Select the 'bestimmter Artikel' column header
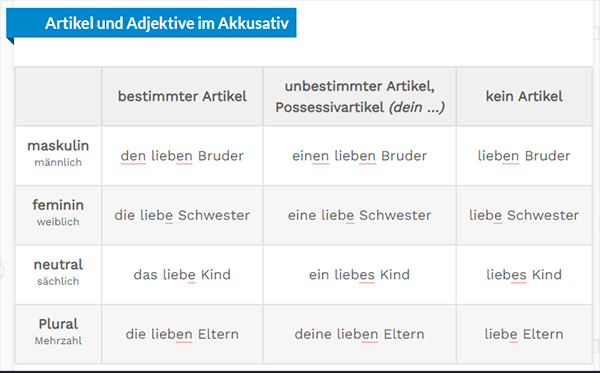The image size is (600, 373). [x=182, y=96]
